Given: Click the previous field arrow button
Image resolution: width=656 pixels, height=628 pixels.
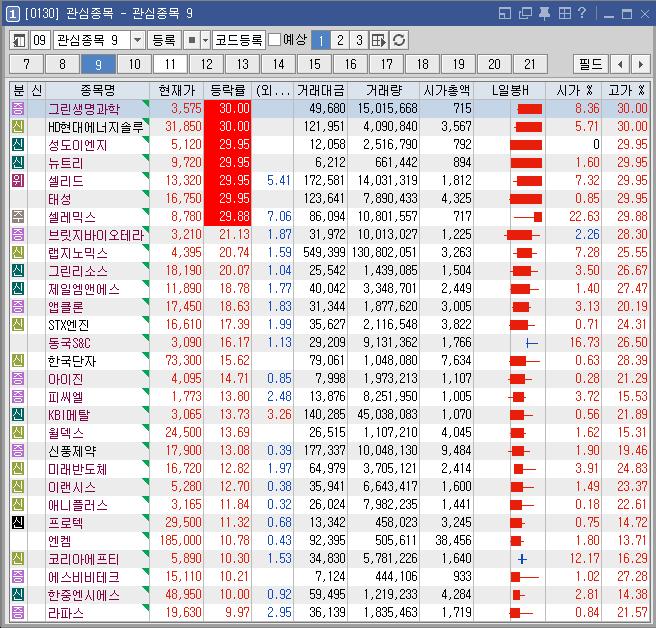Looking at the screenshot, I should pos(620,64).
